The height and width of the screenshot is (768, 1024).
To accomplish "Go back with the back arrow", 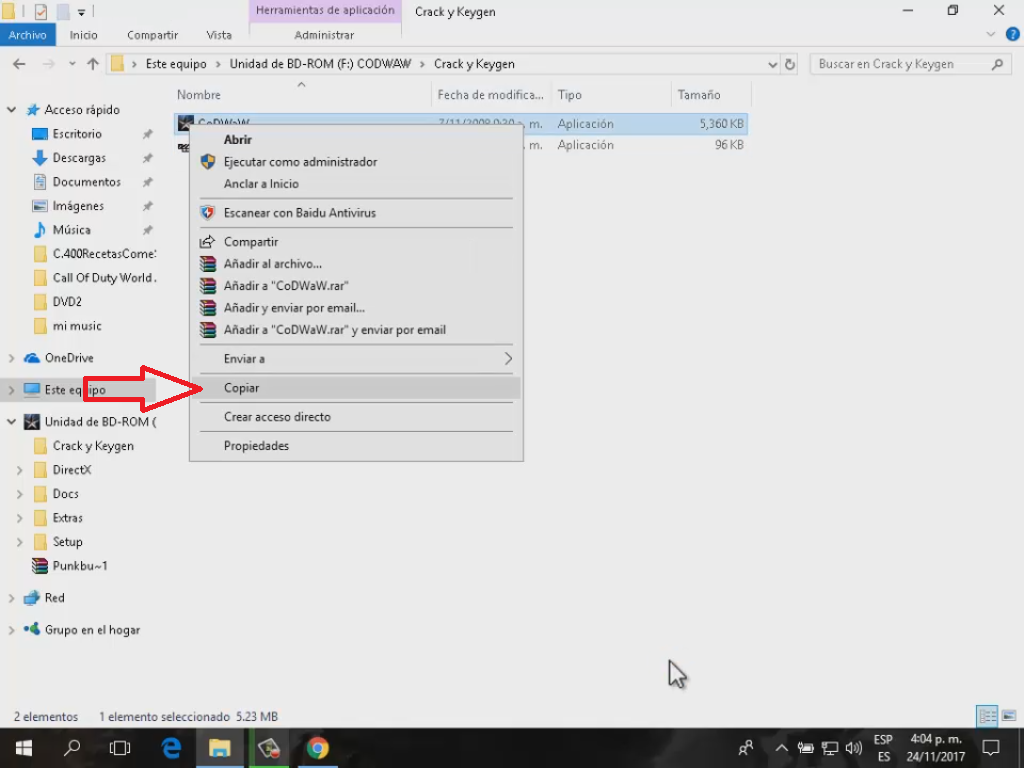I will point(20,64).
